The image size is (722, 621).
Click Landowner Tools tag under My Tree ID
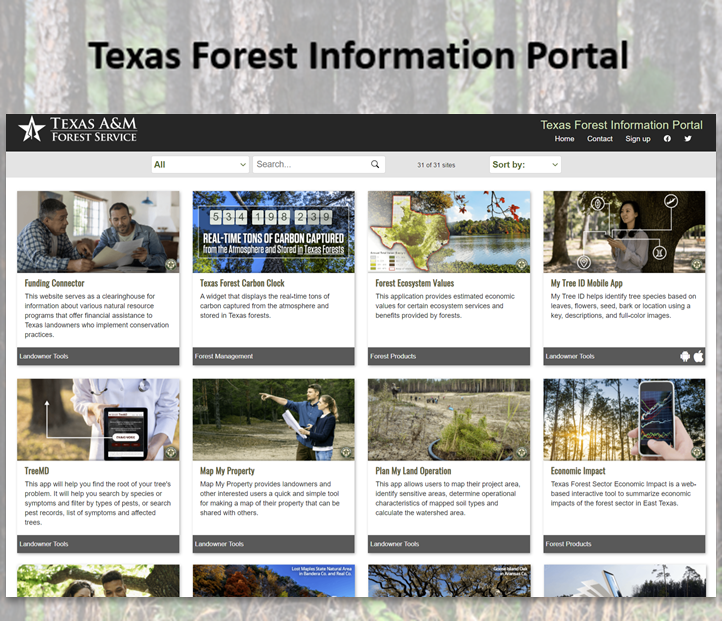tap(570, 356)
